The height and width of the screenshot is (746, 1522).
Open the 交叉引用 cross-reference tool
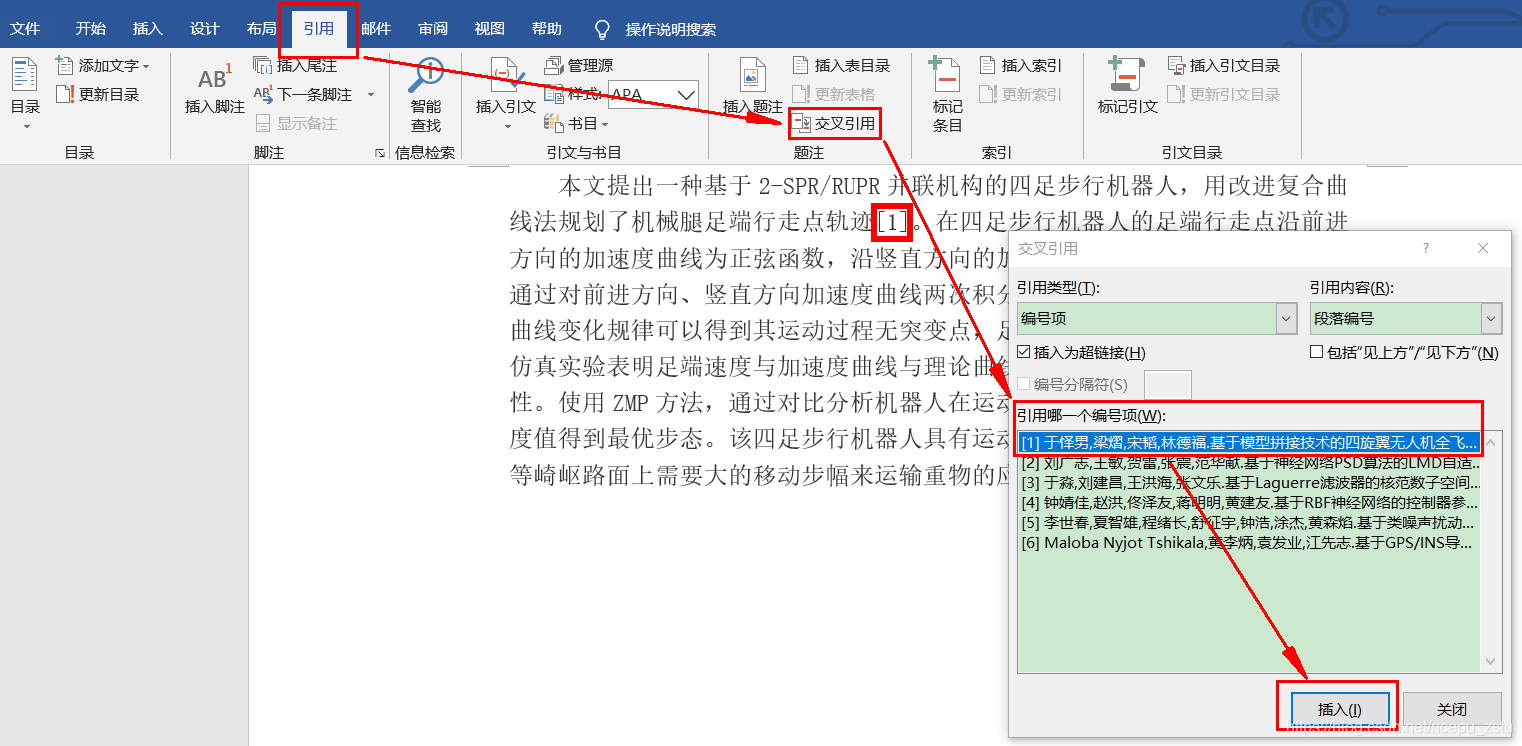point(834,124)
